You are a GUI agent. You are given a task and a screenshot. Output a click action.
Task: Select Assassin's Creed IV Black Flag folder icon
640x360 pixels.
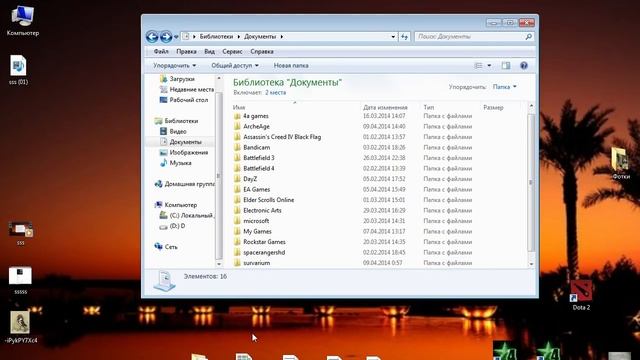[237, 137]
